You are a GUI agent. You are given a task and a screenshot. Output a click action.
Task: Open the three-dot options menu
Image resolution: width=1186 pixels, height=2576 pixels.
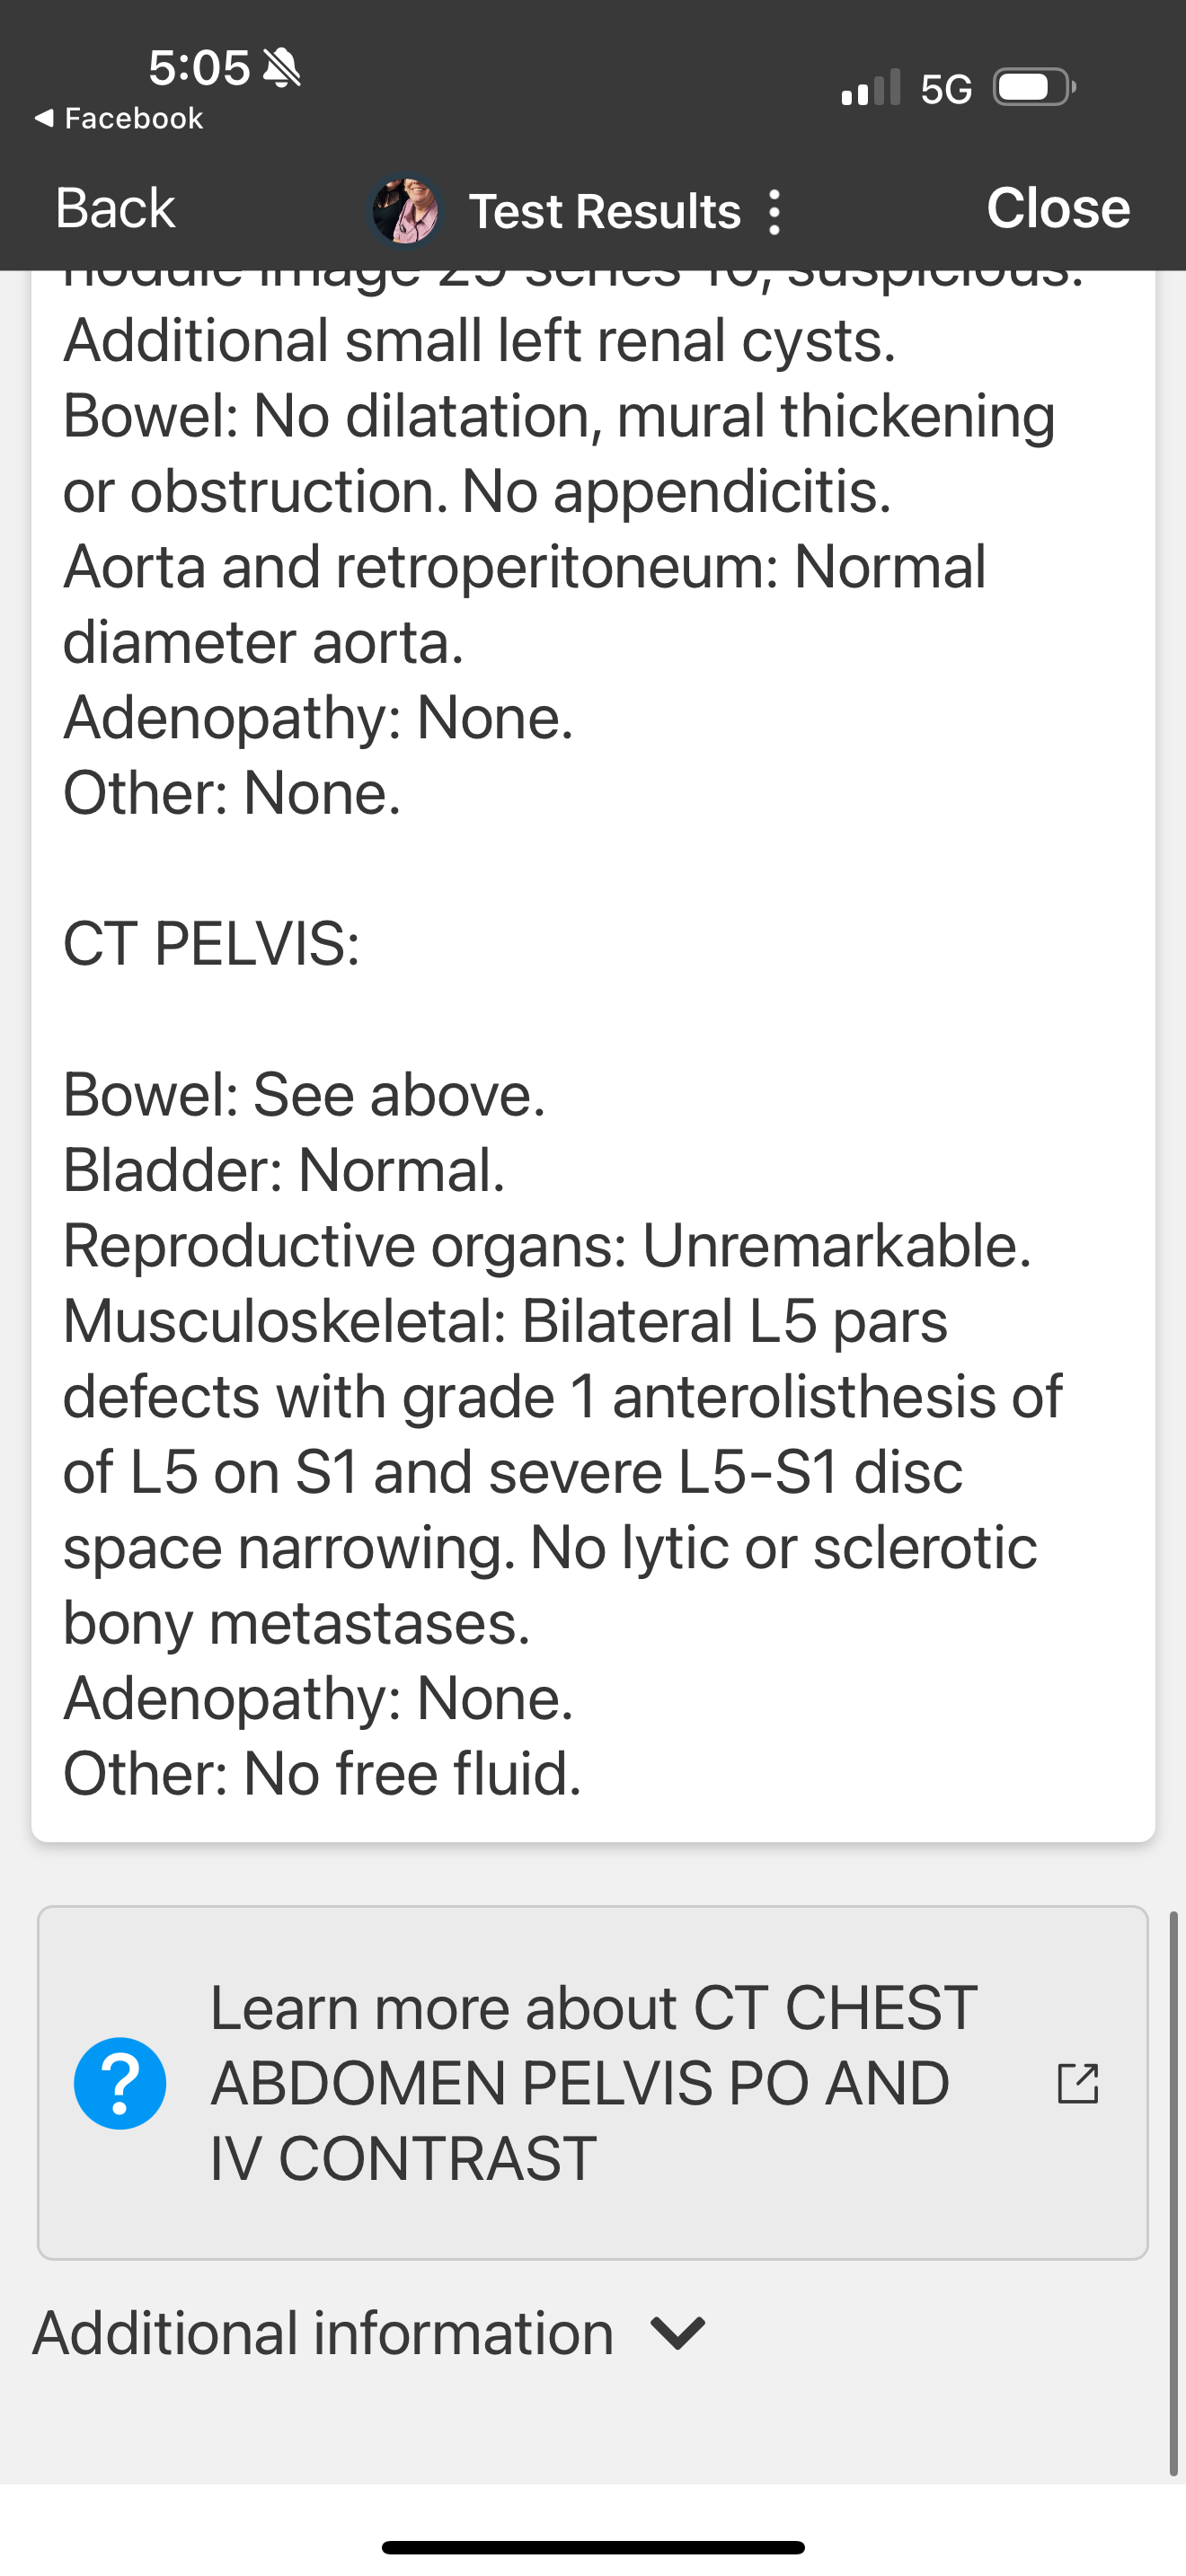pos(774,212)
